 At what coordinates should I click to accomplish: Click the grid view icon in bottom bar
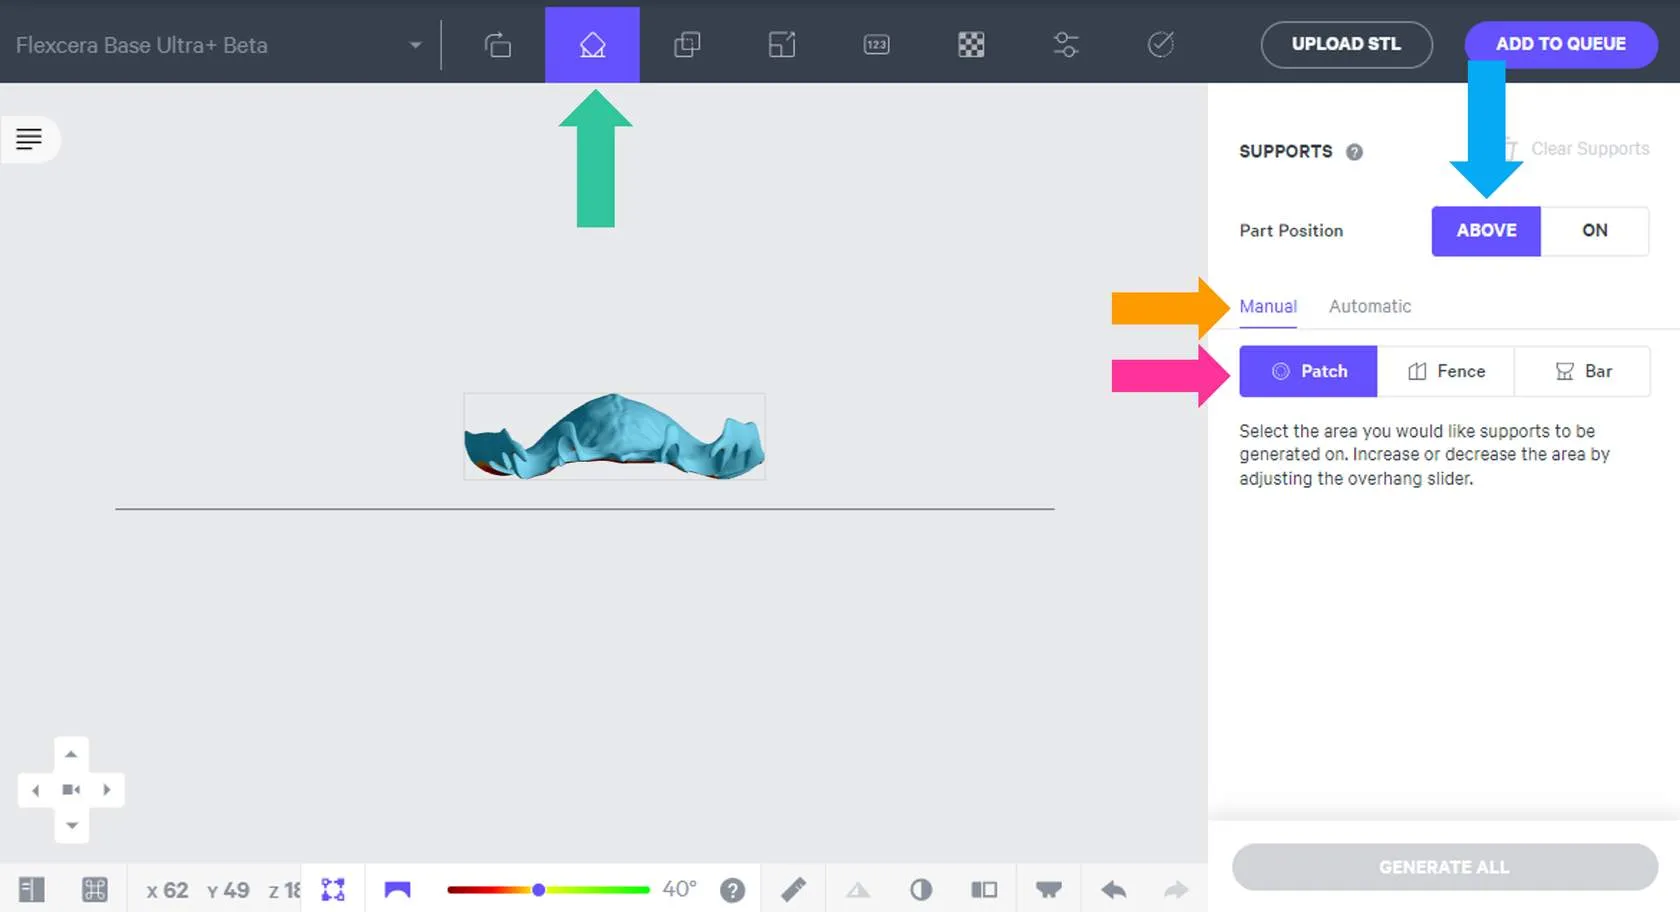[x=95, y=889]
